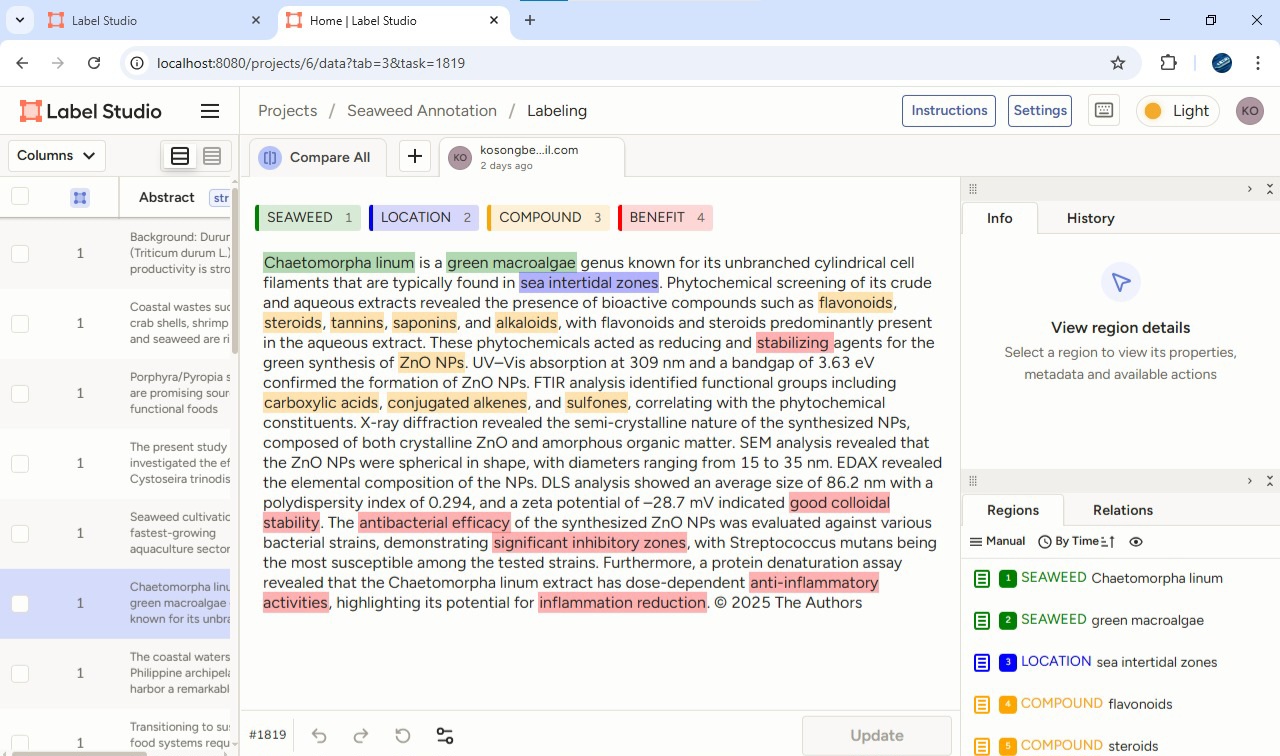
Task: Select the Regions tab
Action: pos(1013,510)
